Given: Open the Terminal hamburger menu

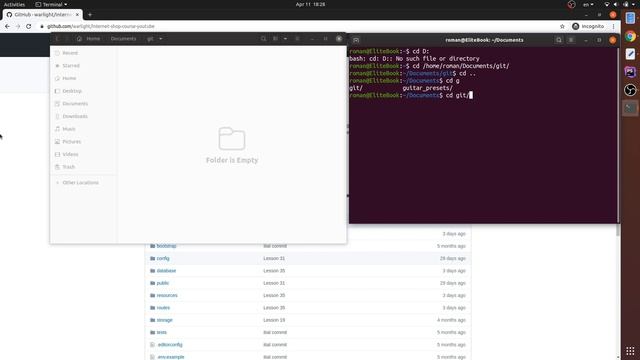Looking at the screenshot, I should (x=571, y=40).
